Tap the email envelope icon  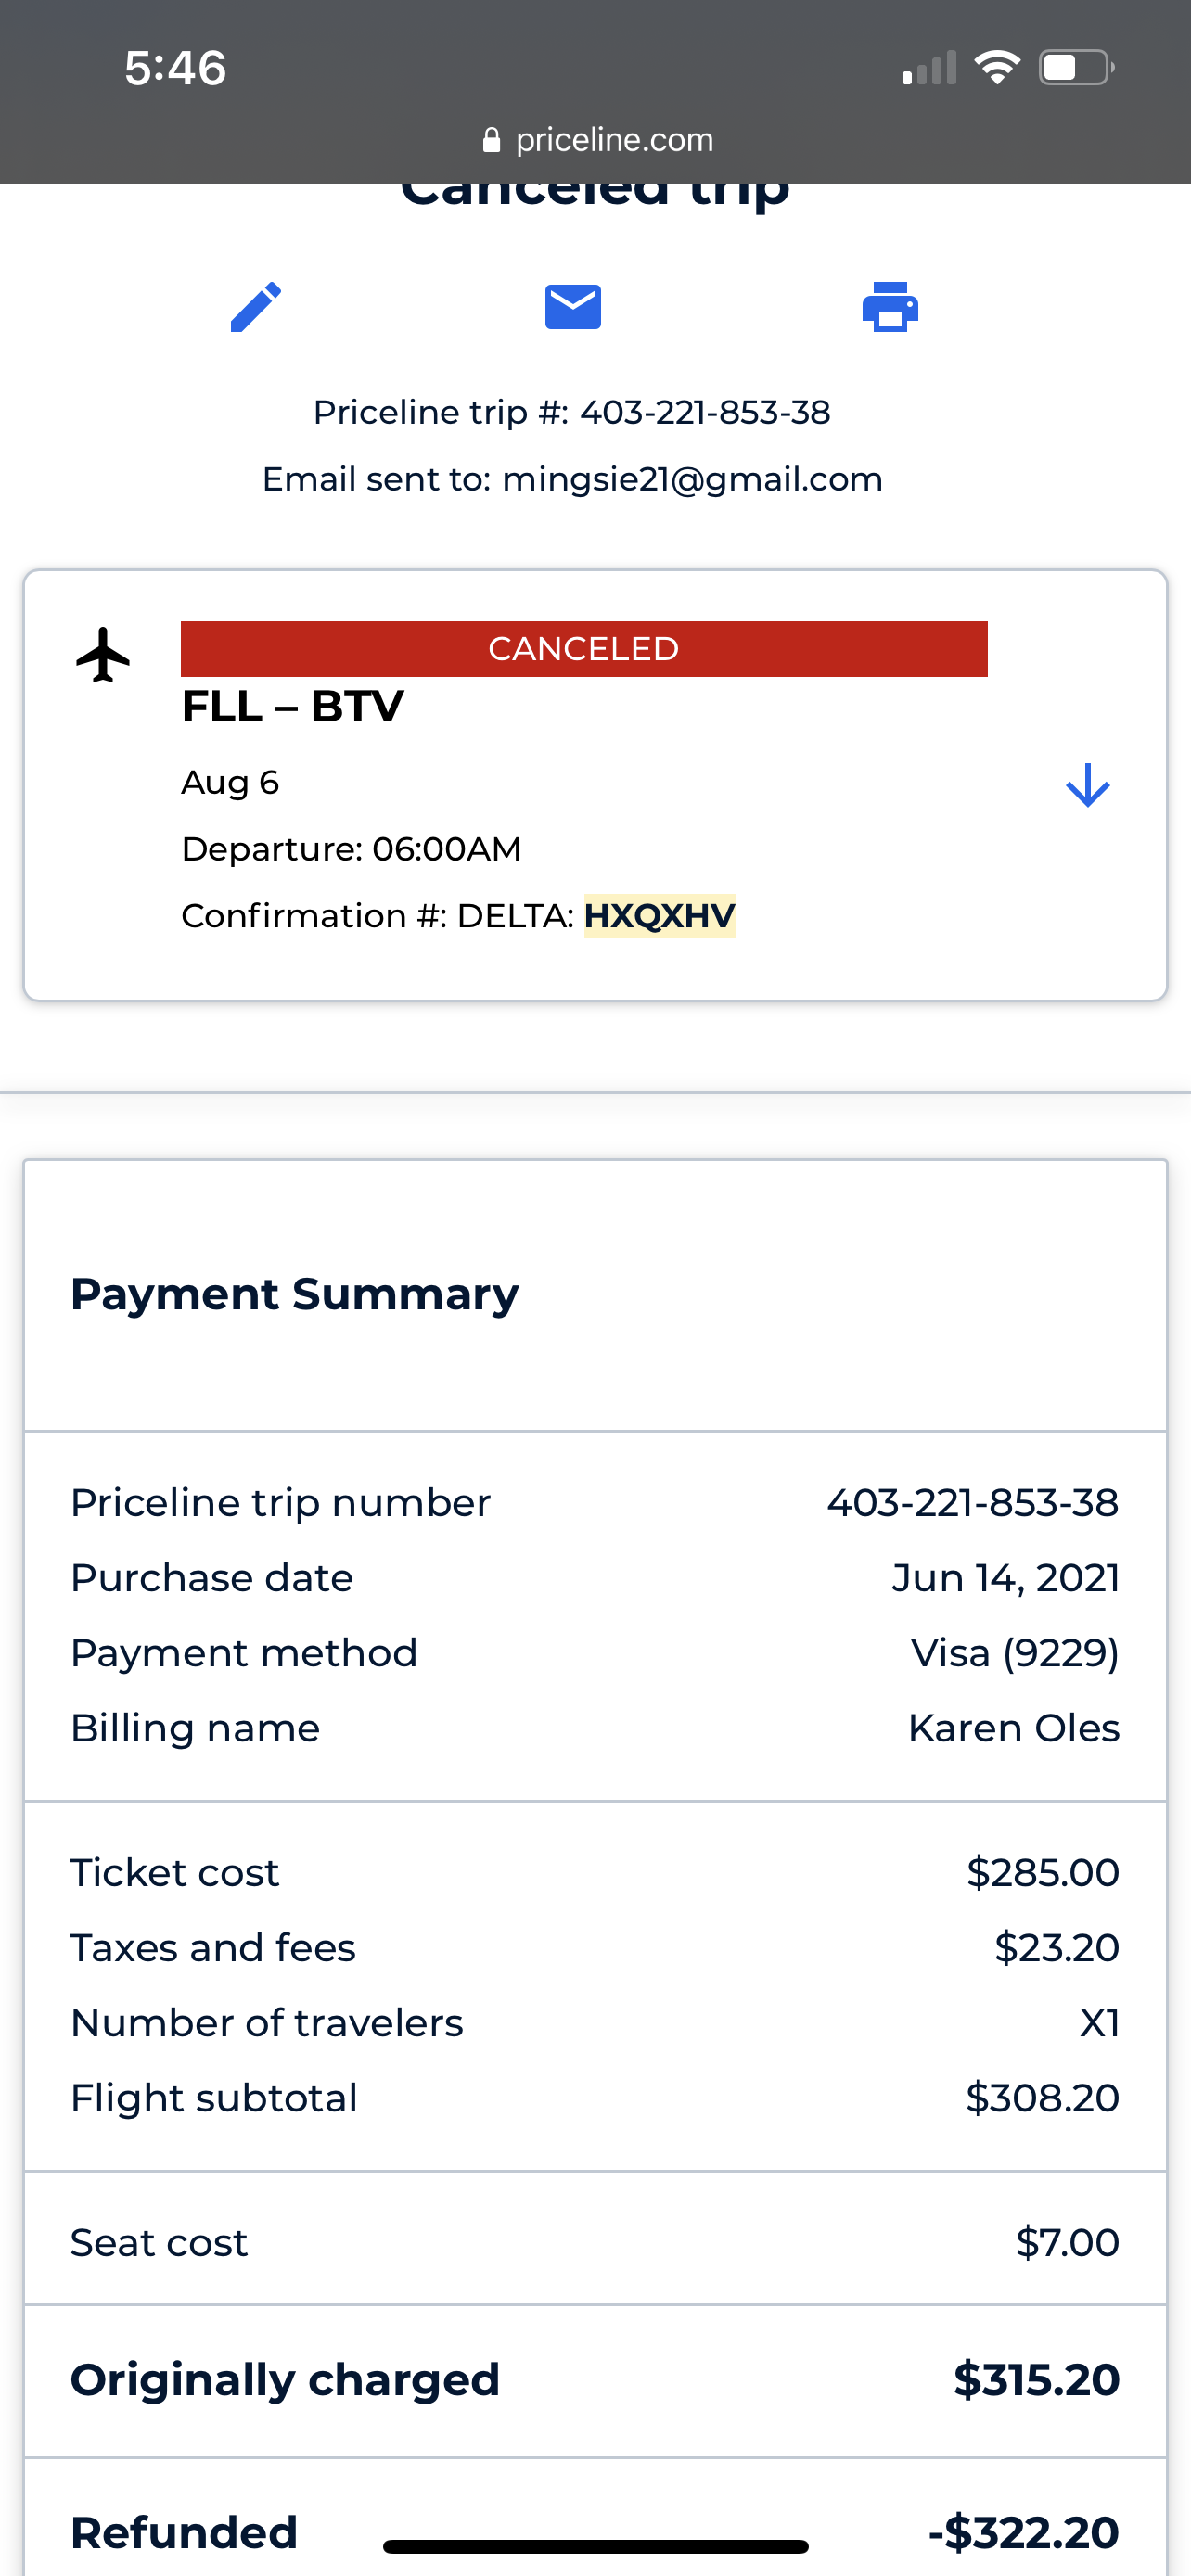click(x=573, y=307)
